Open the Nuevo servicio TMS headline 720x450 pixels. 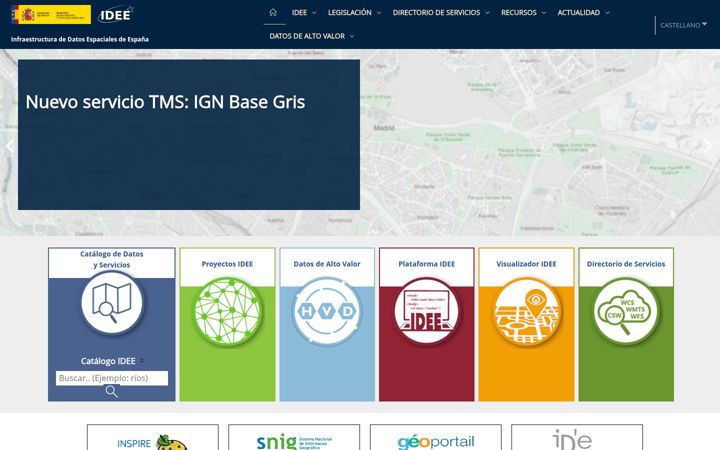pos(165,102)
